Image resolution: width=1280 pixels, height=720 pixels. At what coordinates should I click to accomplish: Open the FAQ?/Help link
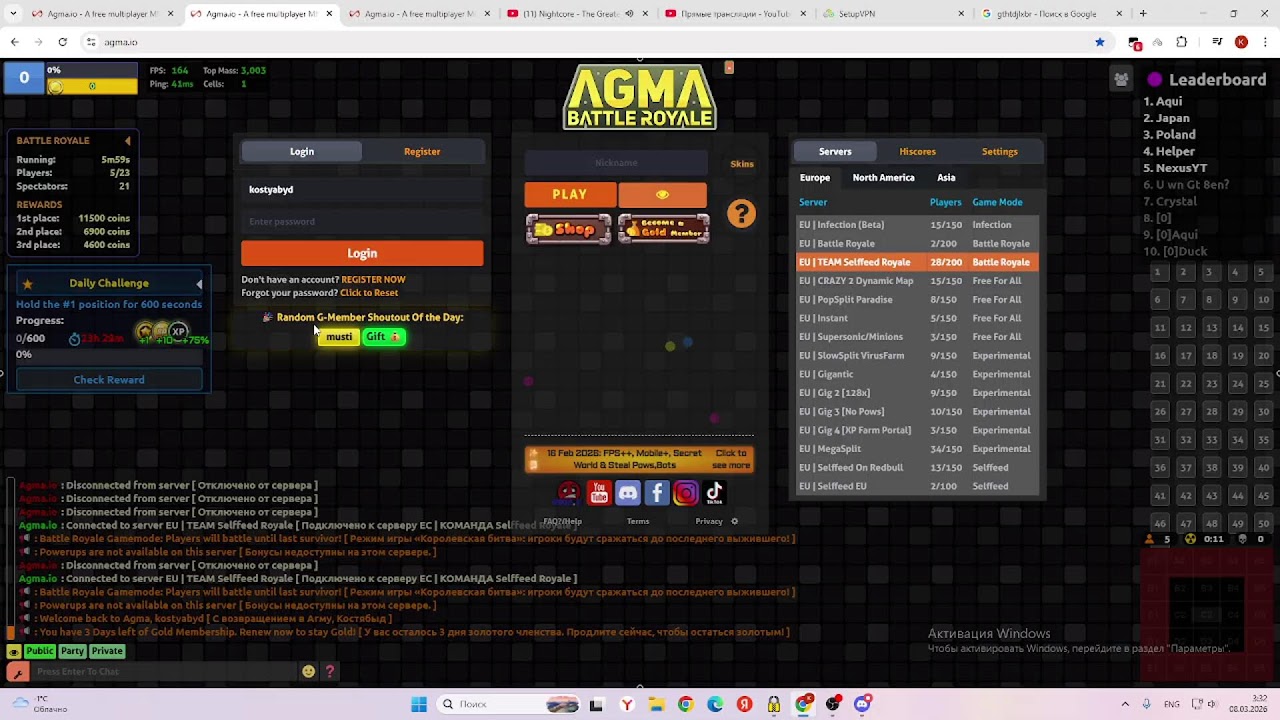pos(562,521)
